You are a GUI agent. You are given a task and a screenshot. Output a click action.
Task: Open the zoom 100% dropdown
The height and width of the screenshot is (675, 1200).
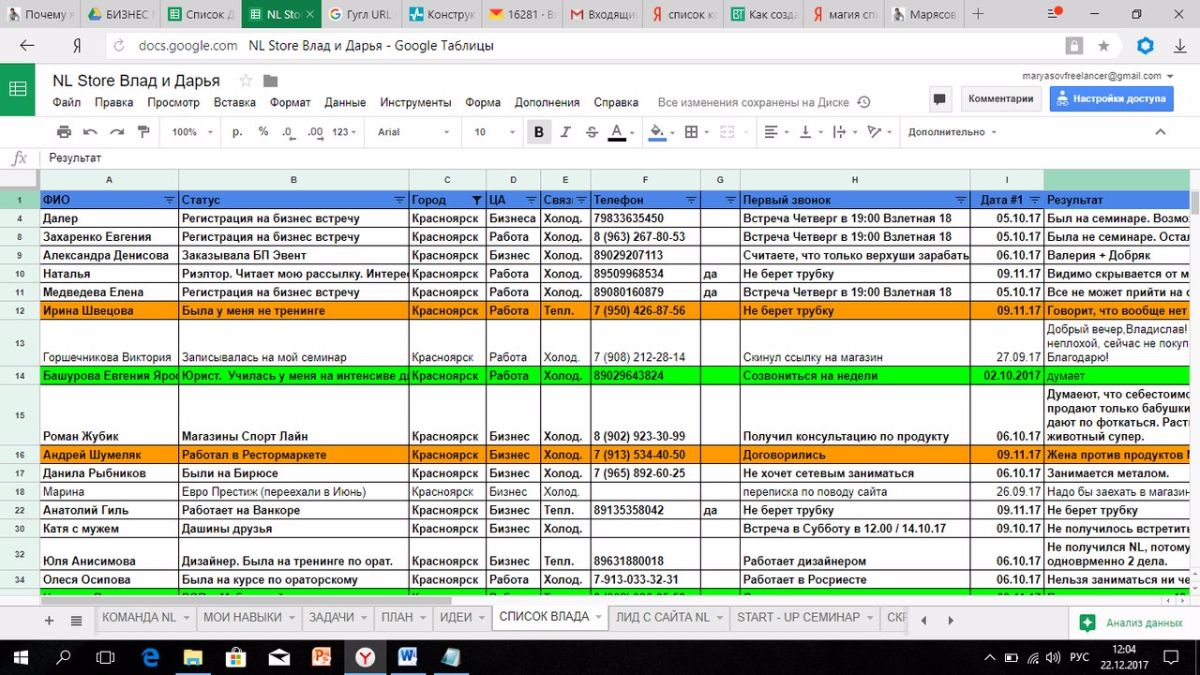point(190,132)
